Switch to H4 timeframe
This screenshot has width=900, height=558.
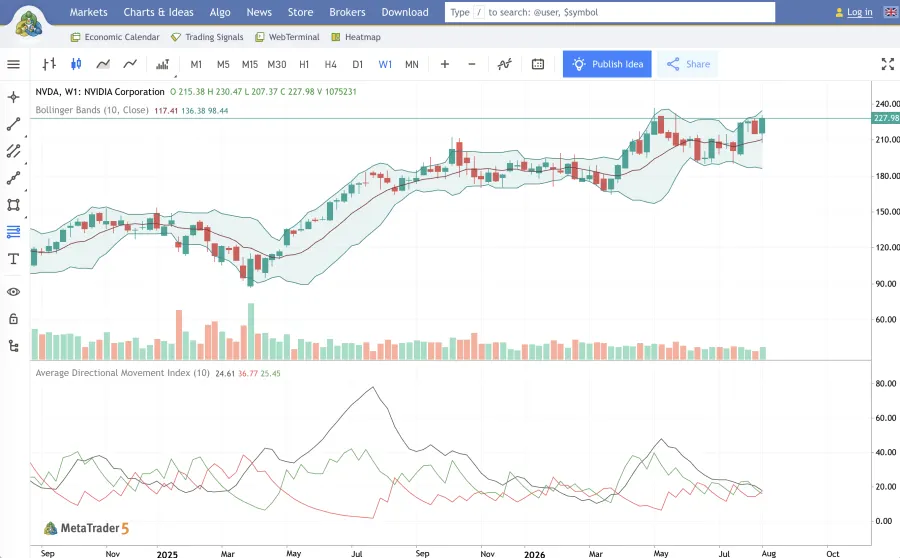[331, 64]
